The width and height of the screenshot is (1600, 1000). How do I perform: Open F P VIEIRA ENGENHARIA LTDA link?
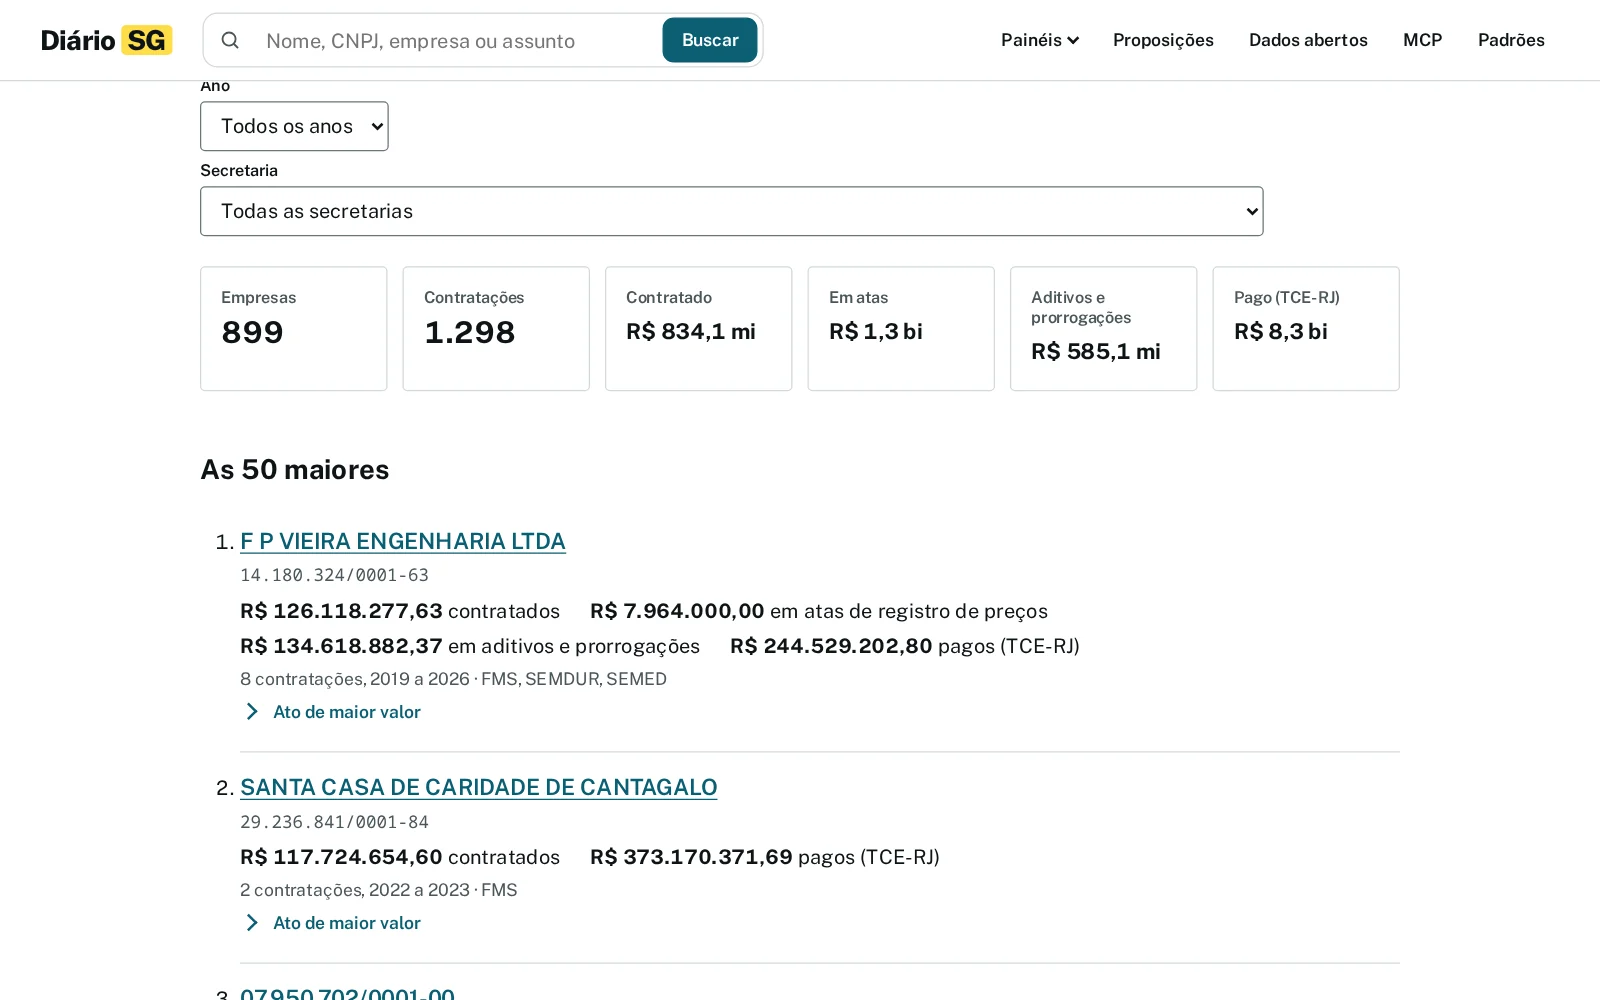tap(403, 541)
